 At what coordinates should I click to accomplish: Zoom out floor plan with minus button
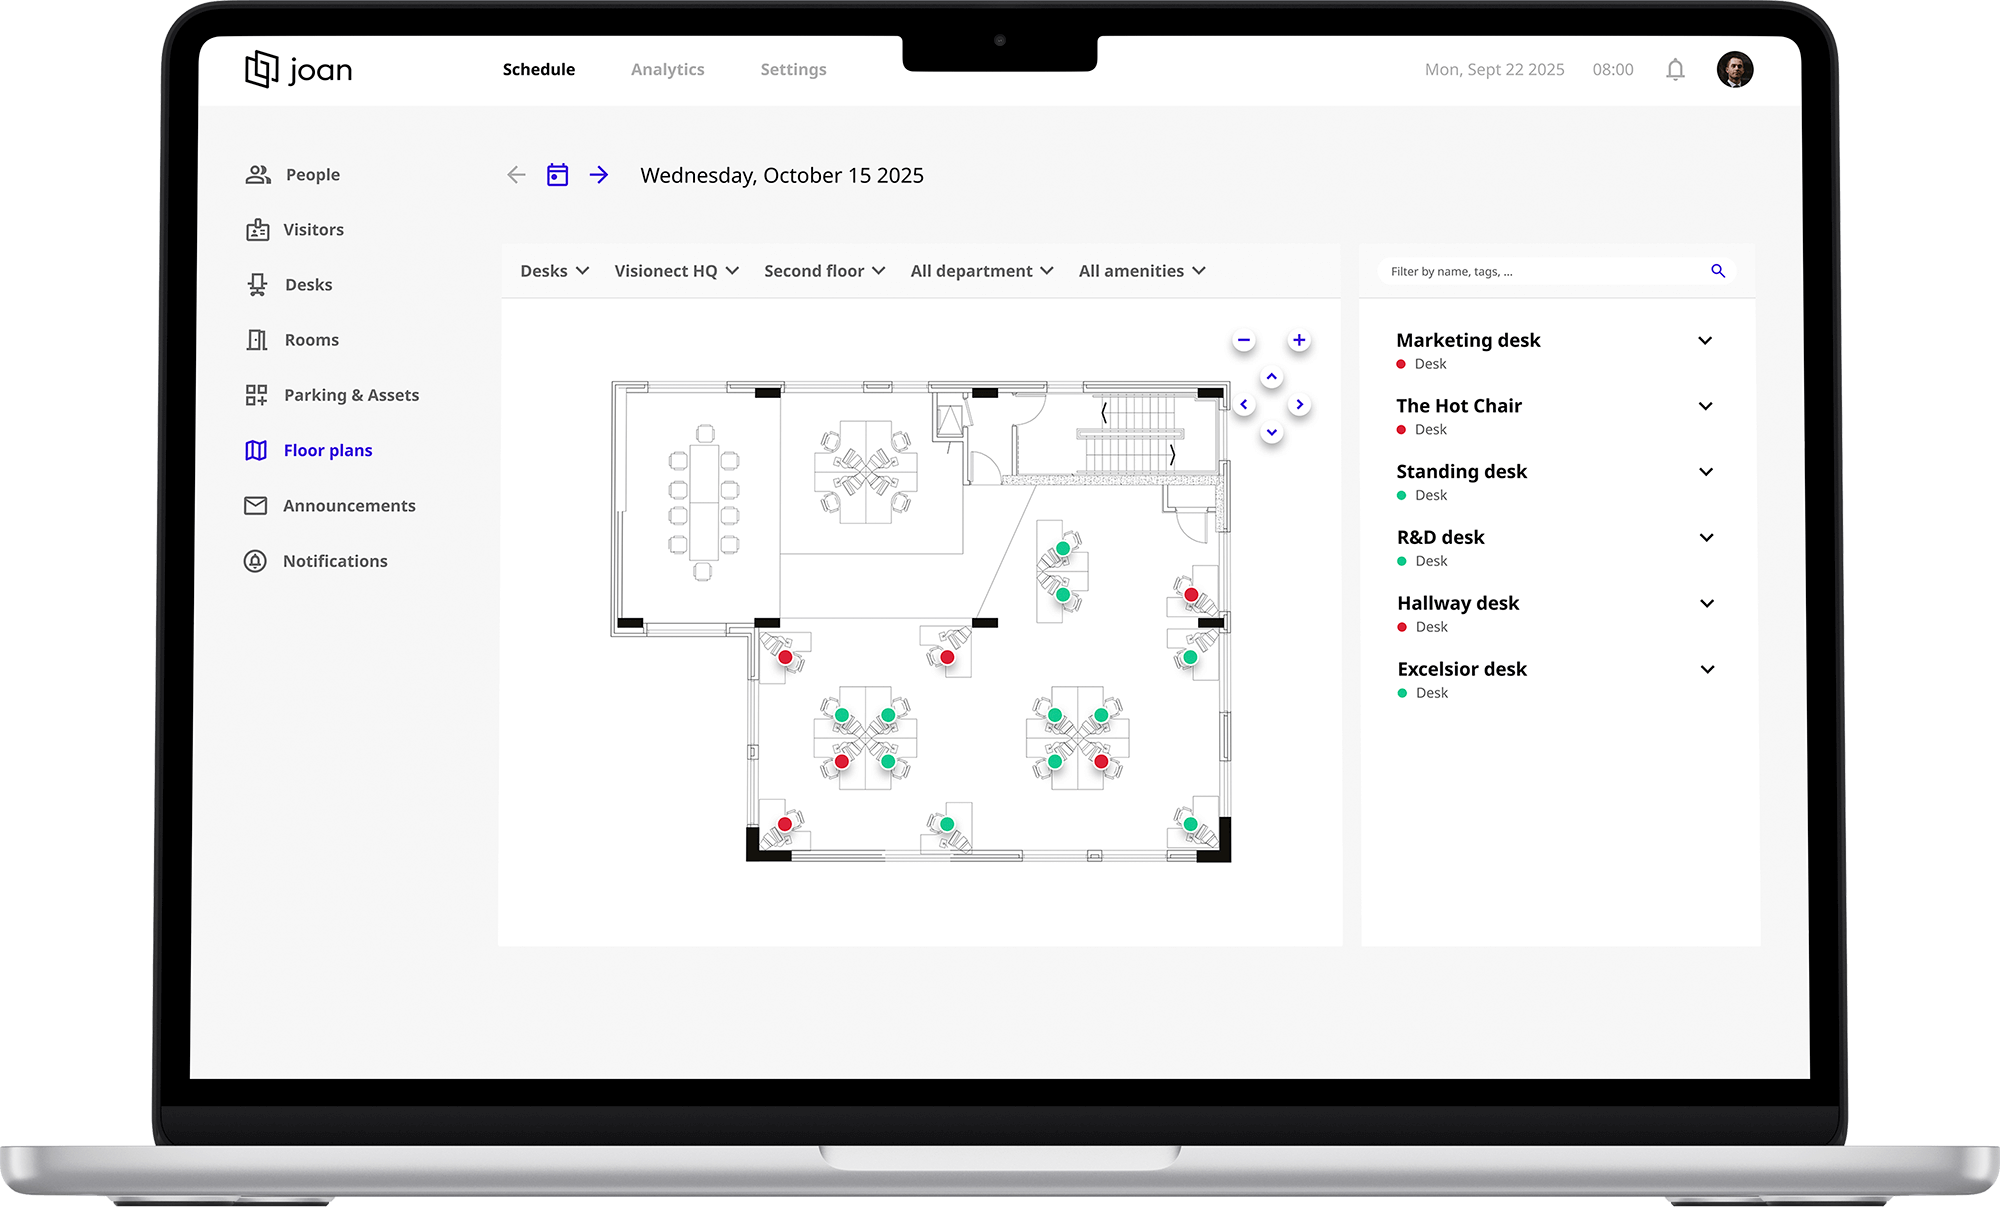pos(1243,340)
